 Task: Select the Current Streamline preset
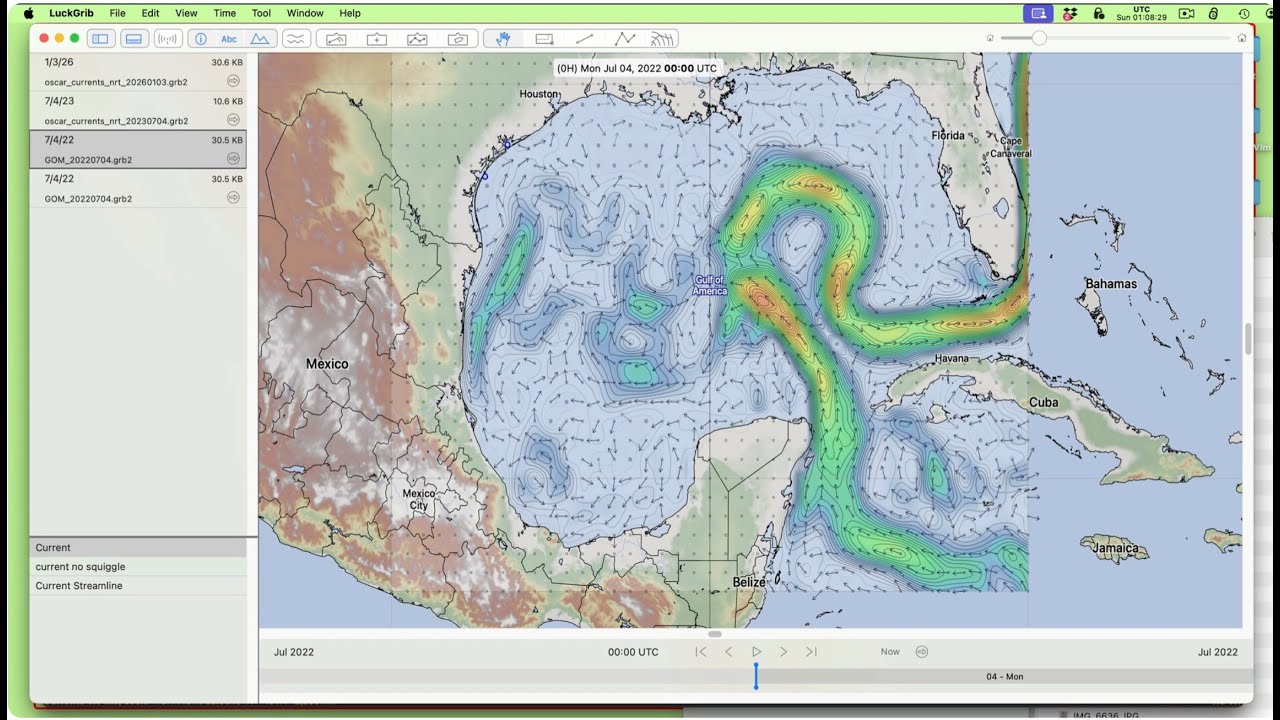click(x=138, y=586)
